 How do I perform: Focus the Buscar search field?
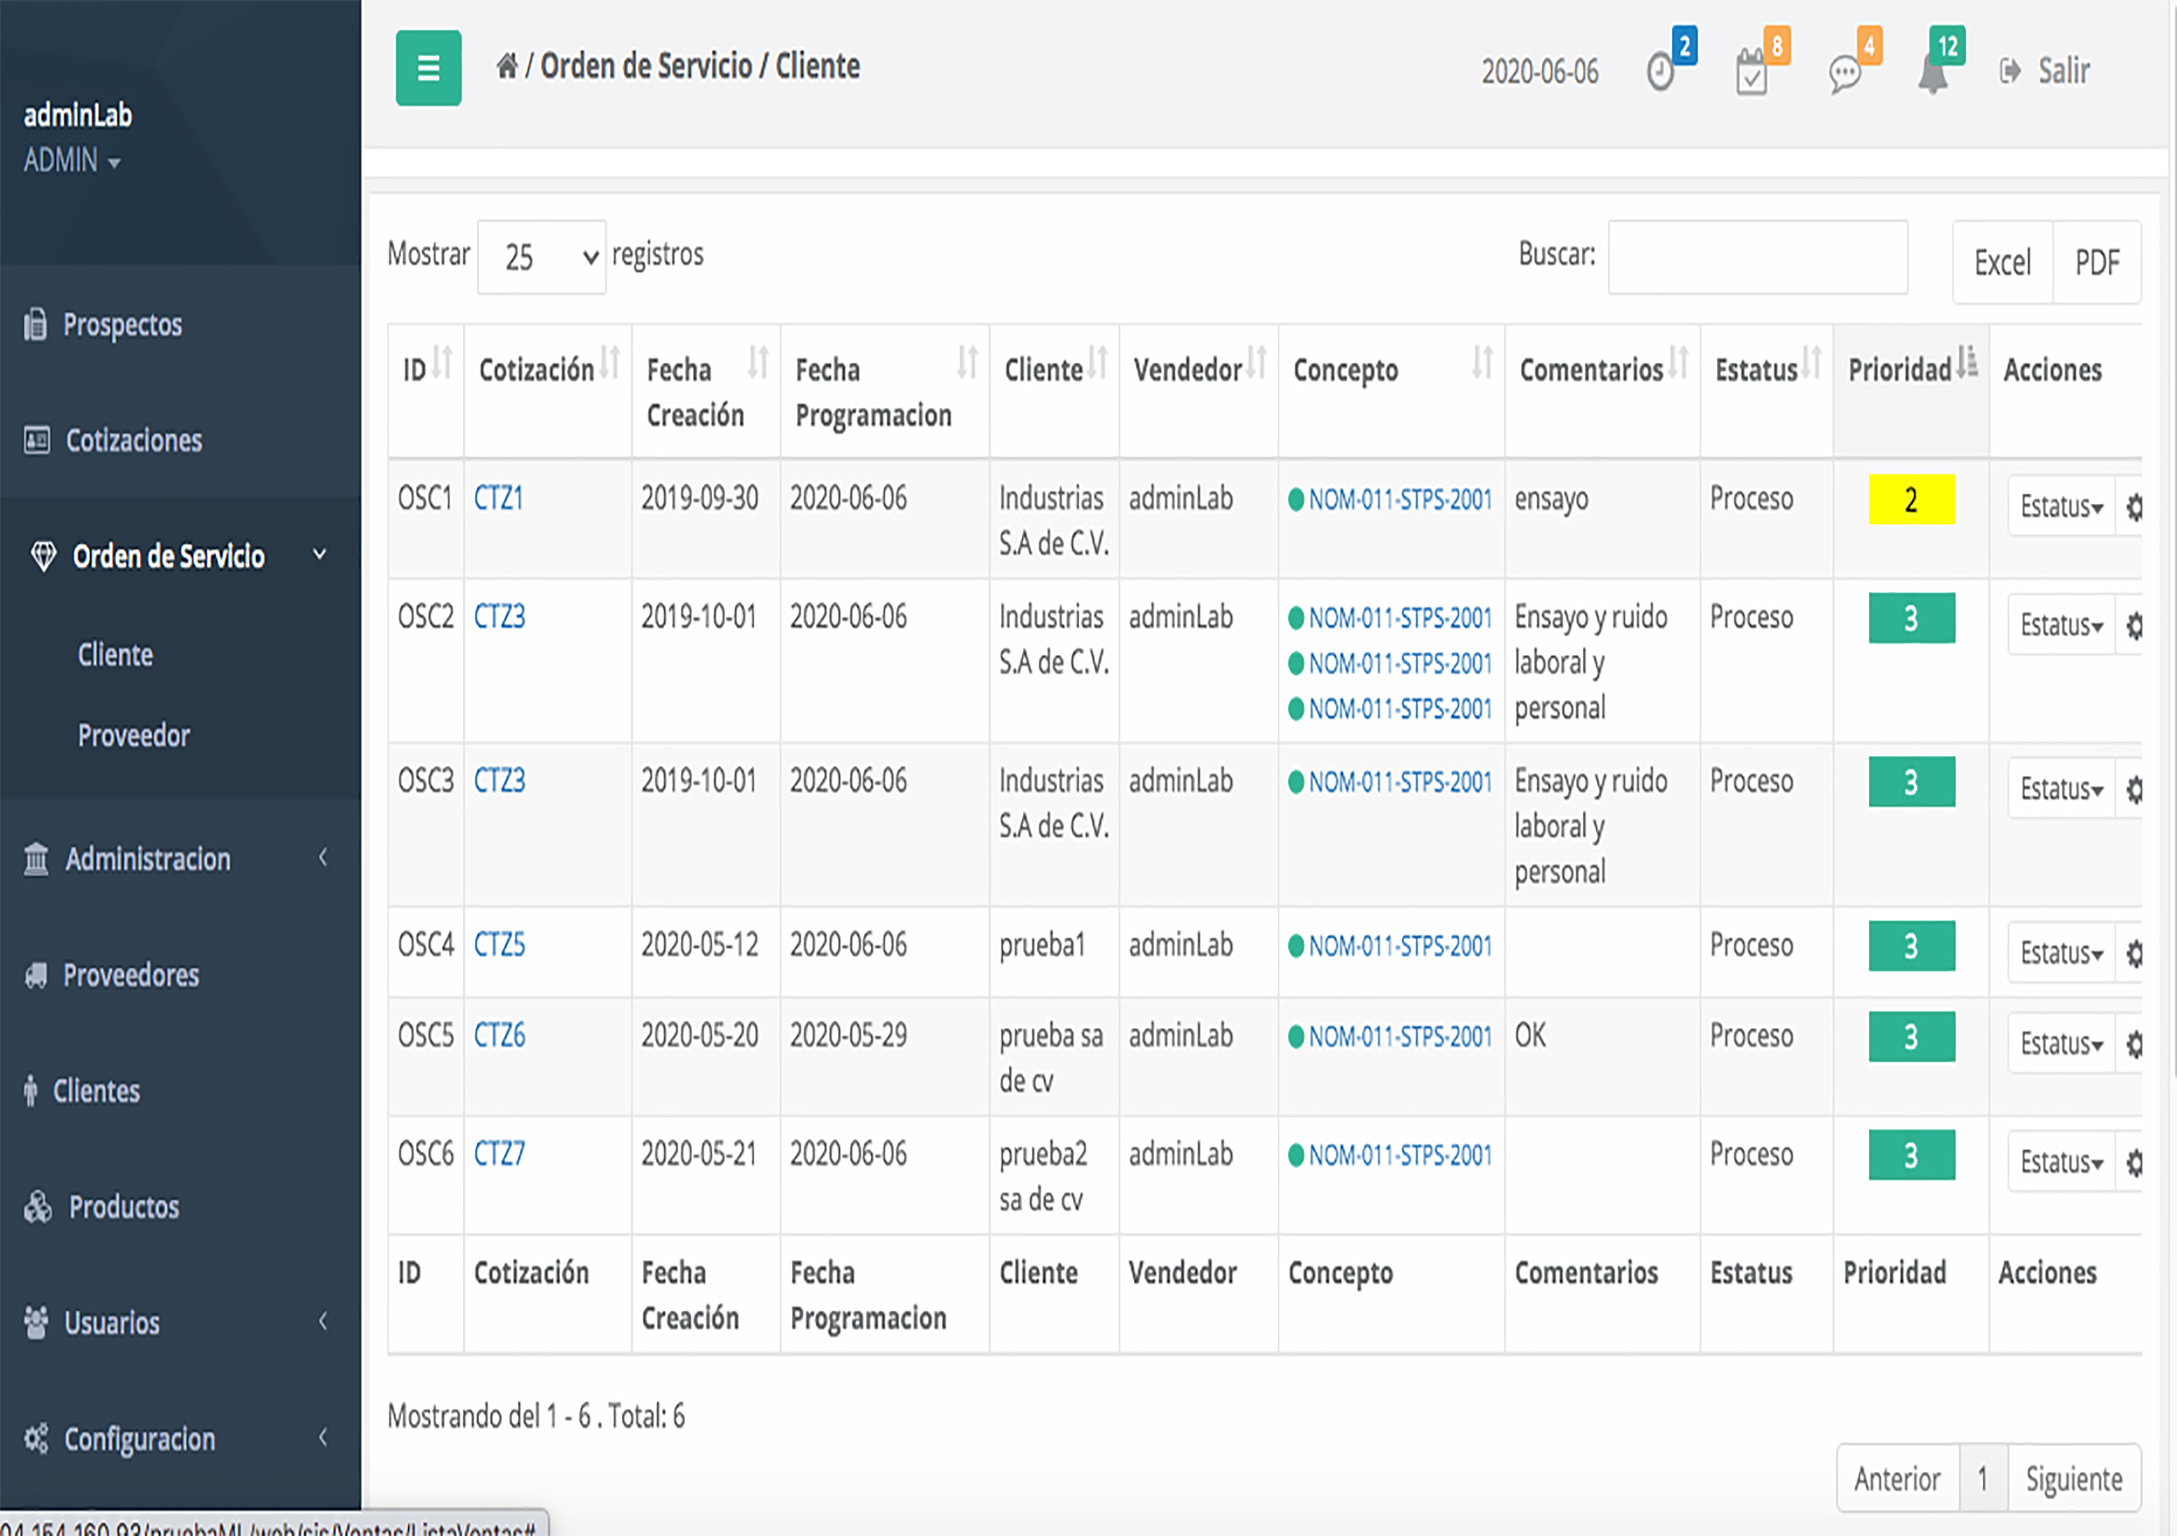point(1758,257)
